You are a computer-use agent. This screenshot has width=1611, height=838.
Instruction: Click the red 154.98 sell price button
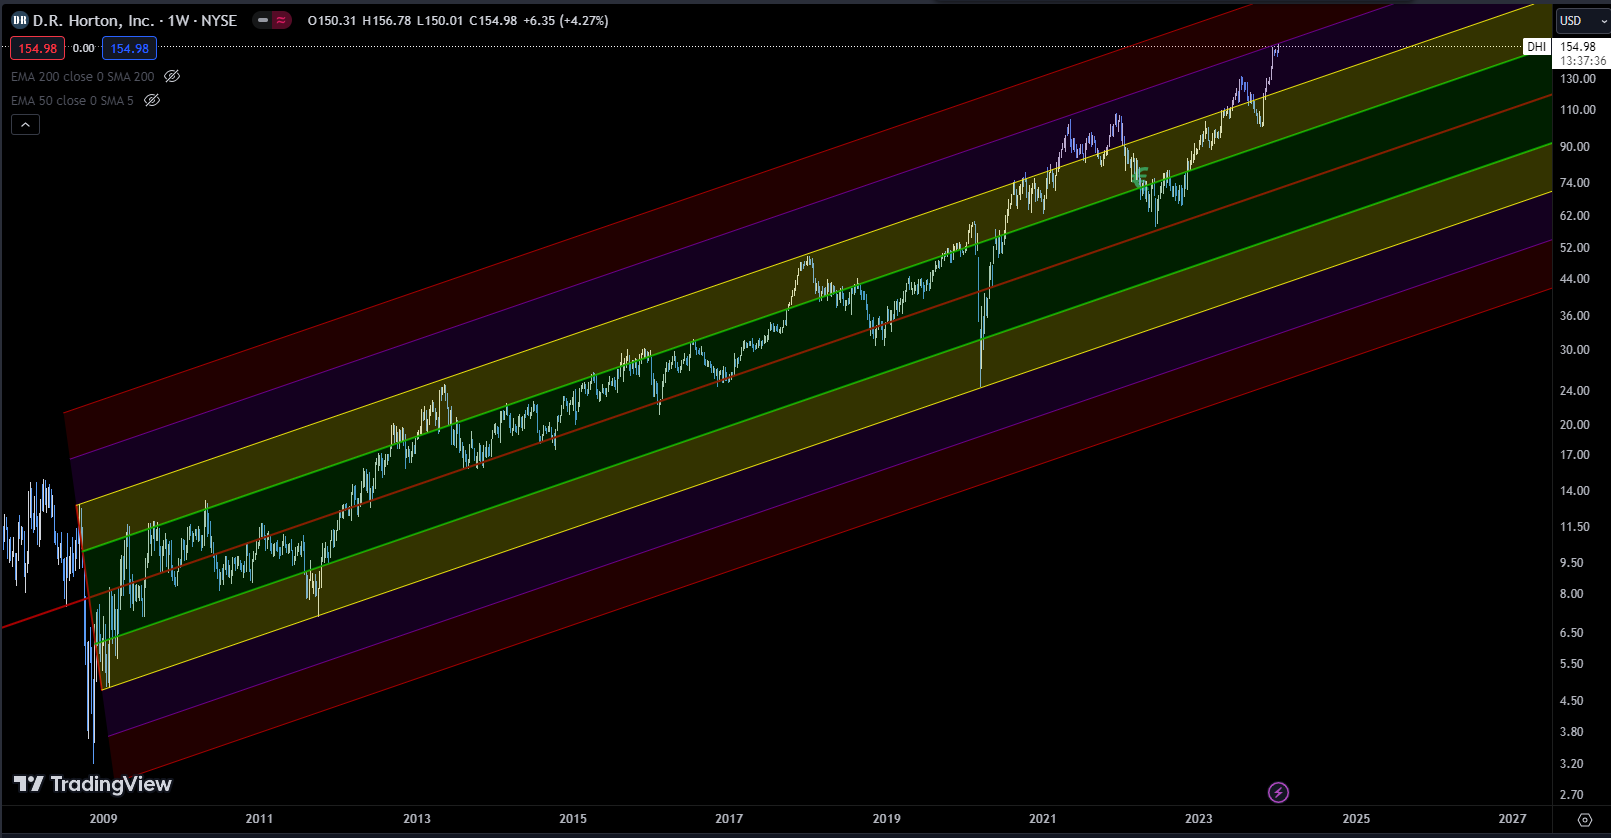[x=38, y=48]
